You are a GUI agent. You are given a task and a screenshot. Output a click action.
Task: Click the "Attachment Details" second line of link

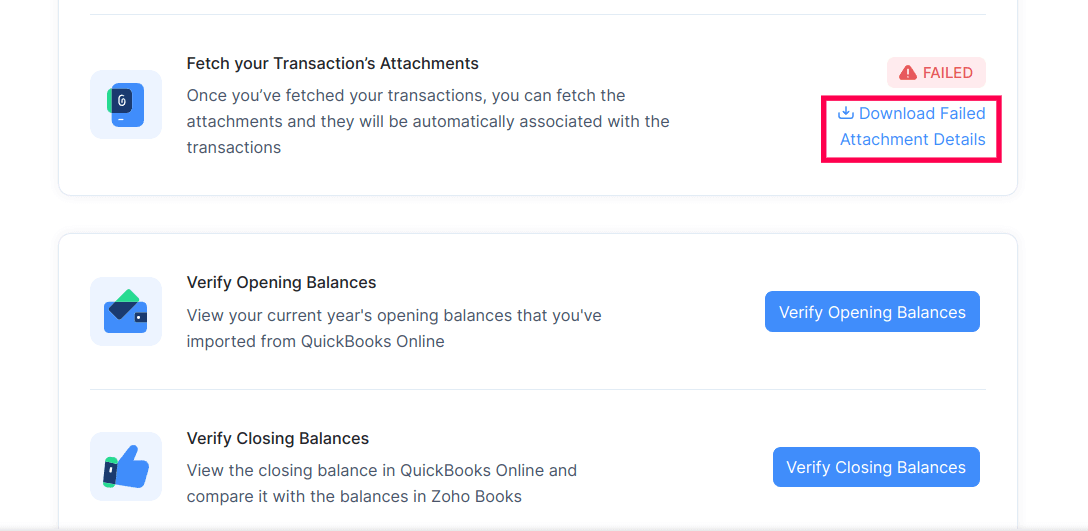coord(912,140)
